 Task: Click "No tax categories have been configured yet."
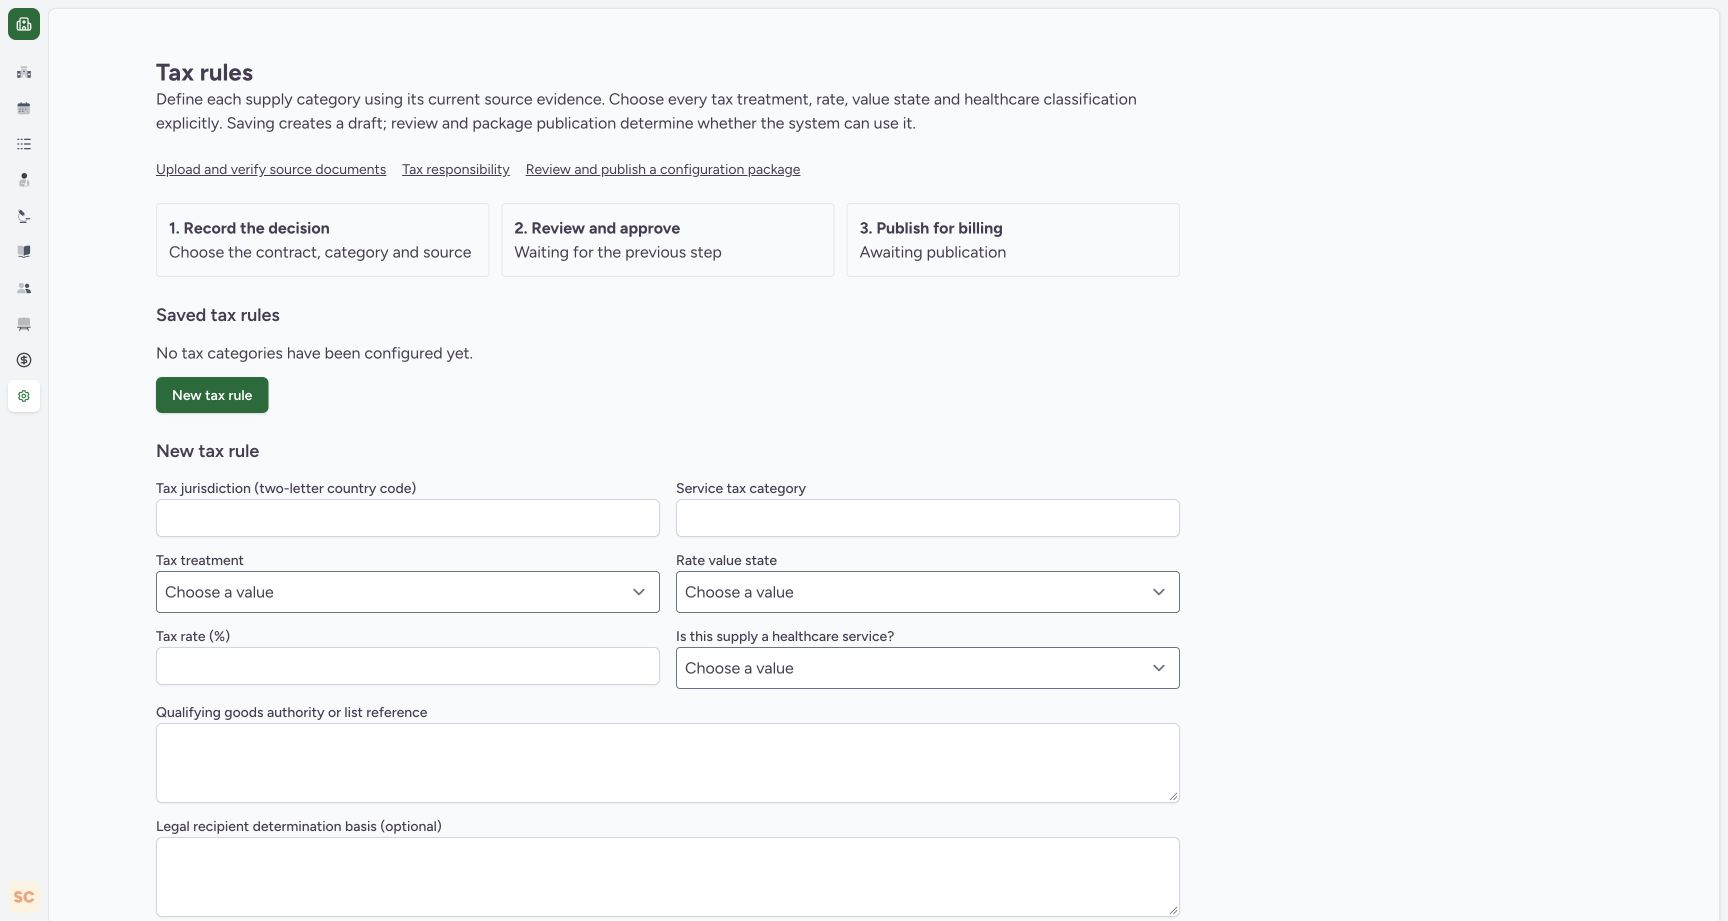[314, 353]
